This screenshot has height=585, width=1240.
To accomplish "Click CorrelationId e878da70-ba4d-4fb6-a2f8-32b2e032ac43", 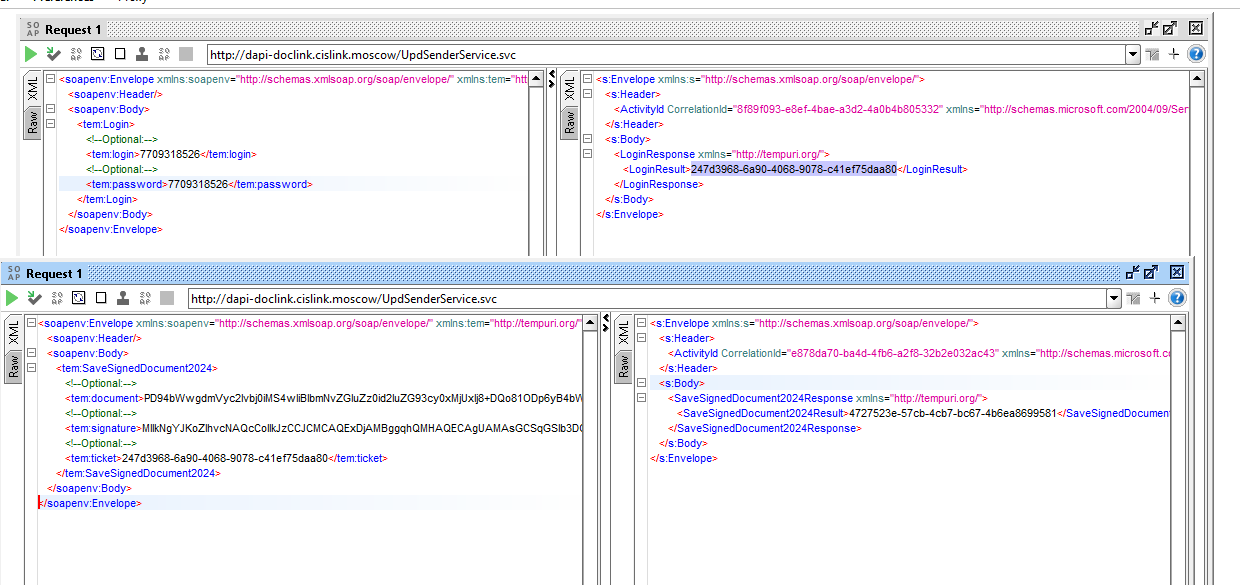I will (893, 353).
